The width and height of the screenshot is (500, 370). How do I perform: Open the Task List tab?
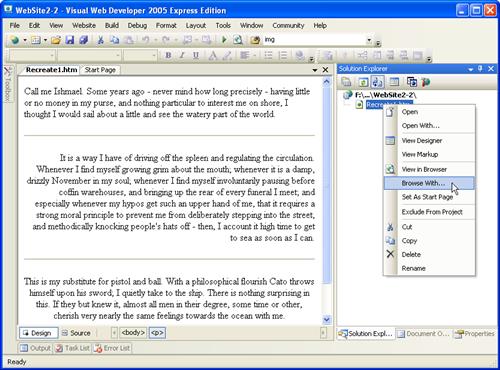(72, 348)
